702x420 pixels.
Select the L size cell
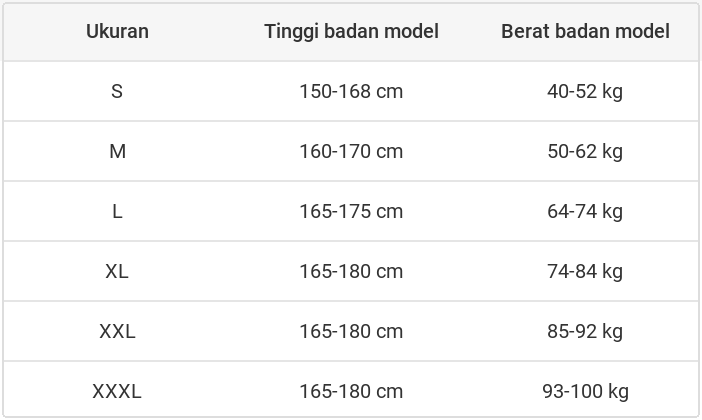pyautogui.click(x=117, y=211)
